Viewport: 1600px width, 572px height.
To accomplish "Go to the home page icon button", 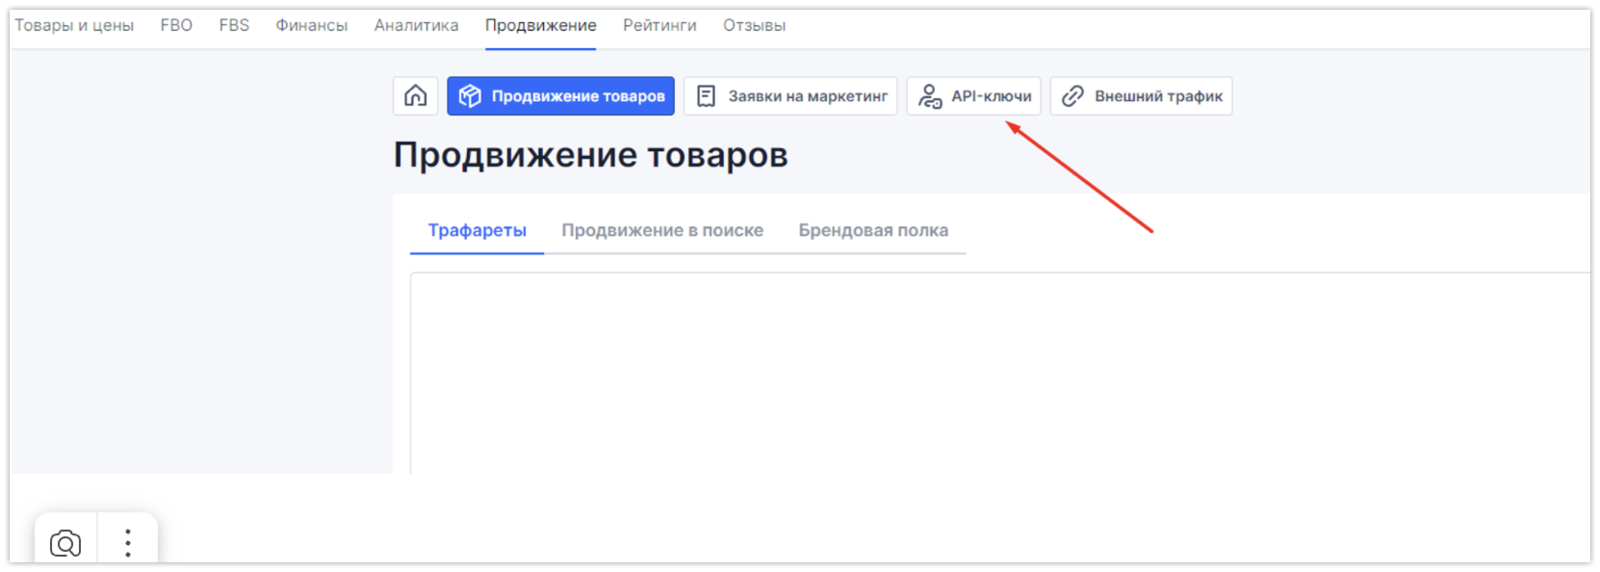I will tap(415, 96).
